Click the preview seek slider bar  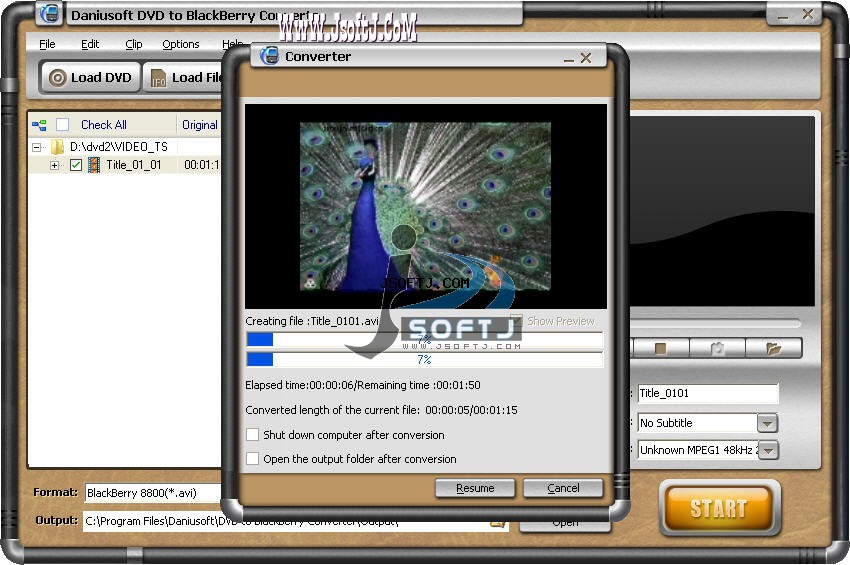tap(714, 323)
